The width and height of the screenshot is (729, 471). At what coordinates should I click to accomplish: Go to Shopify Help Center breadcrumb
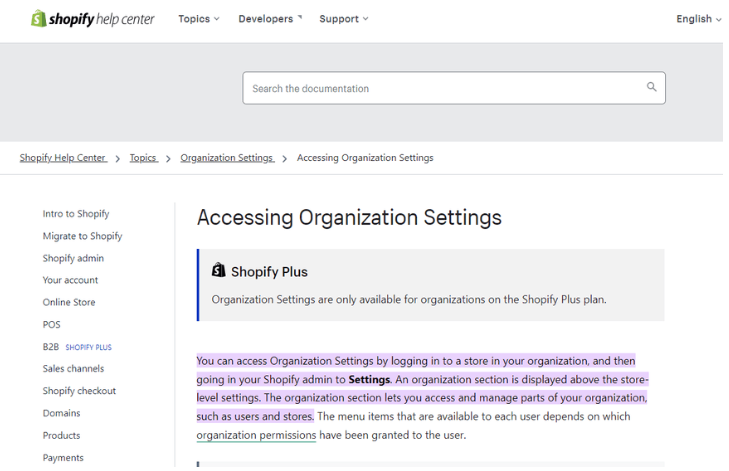(63, 158)
